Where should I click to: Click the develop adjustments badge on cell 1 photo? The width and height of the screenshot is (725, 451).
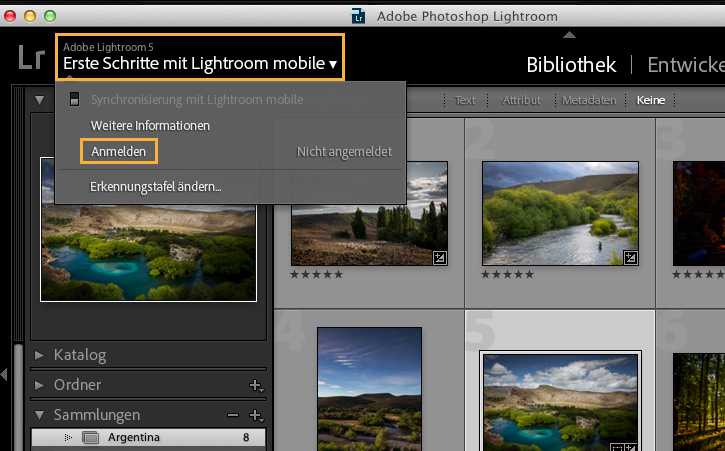click(x=440, y=258)
